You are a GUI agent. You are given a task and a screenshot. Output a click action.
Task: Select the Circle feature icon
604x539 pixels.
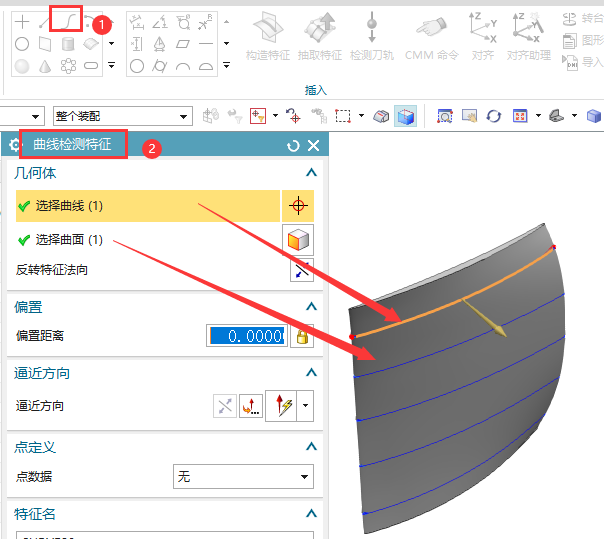tap(22, 44)
